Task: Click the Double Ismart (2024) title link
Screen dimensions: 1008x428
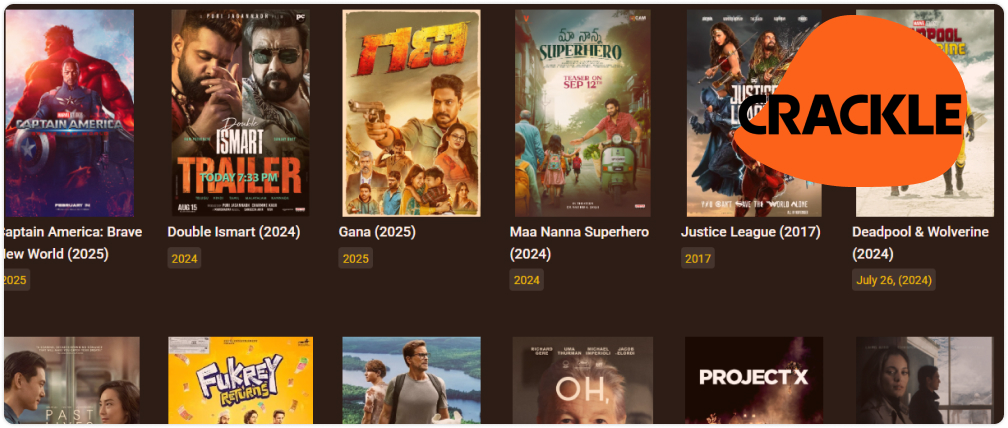Action: 234,232
